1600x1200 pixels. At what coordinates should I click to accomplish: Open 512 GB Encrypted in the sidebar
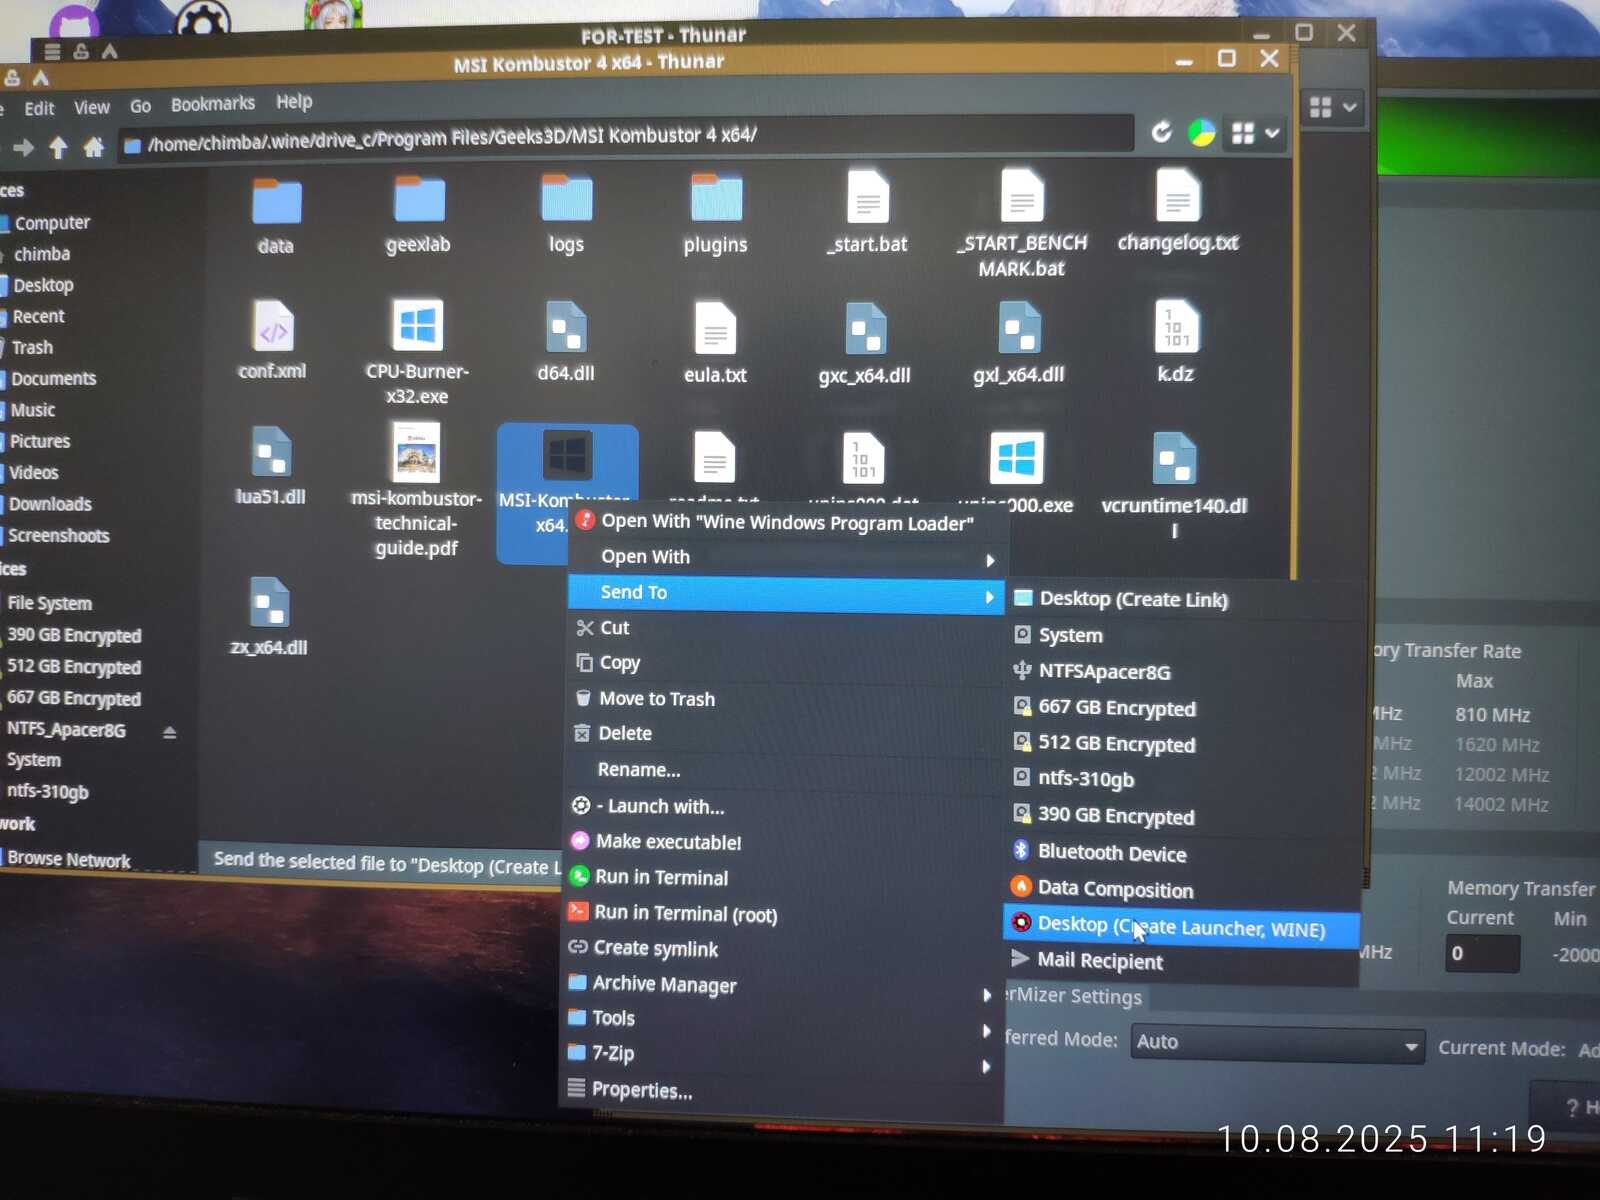point(73,667)
